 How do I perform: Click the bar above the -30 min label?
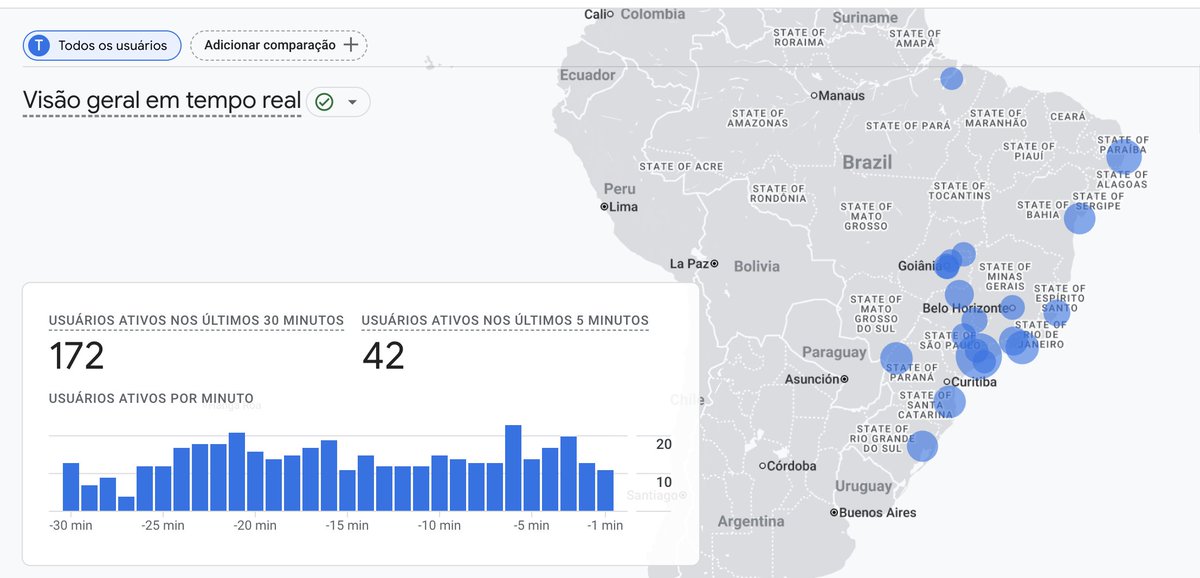[71, 487]
